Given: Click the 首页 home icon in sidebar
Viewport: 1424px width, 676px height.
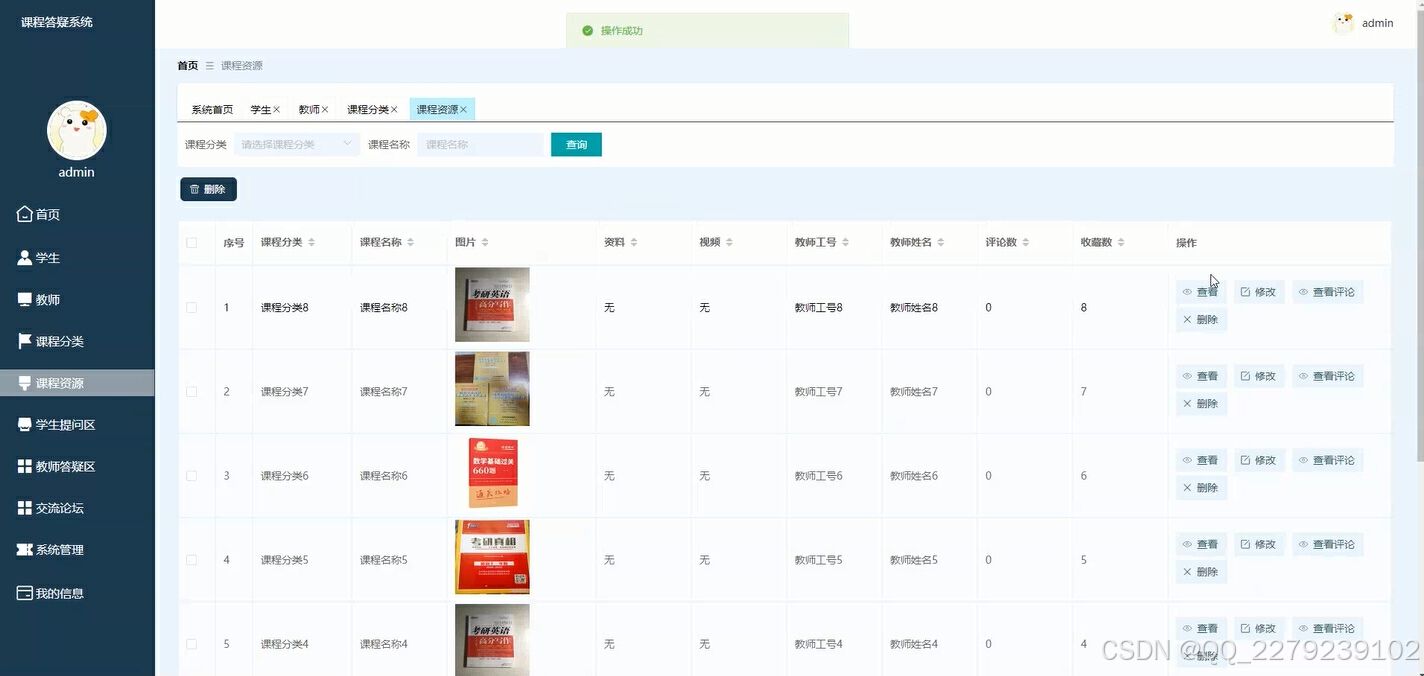Looking at the screenshot, I should (39, 214).
